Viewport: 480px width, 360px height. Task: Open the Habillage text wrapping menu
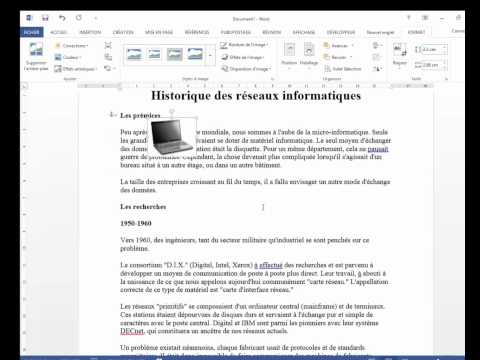pyautogui.click(x=309, y=55)
